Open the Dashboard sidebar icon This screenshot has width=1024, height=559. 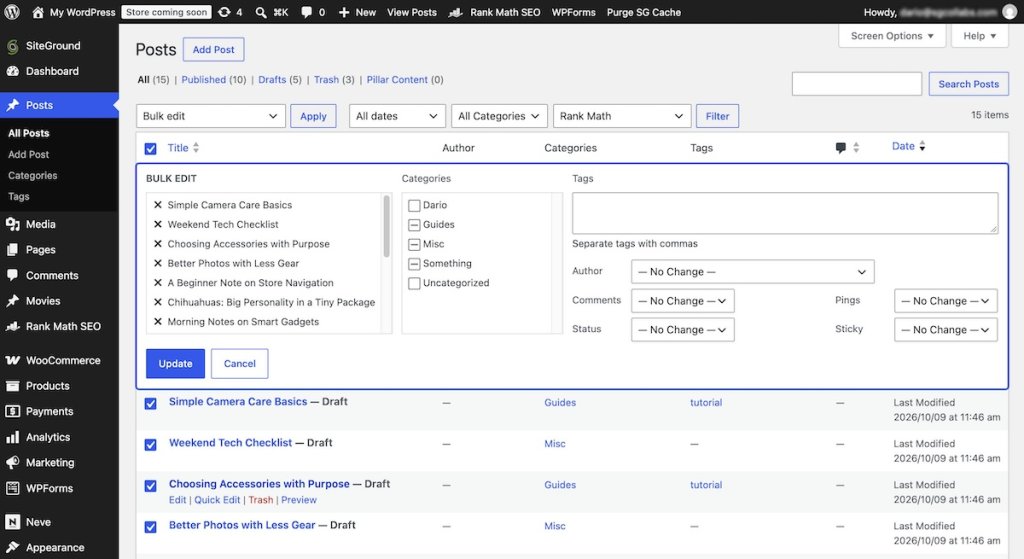click(12, 71)
